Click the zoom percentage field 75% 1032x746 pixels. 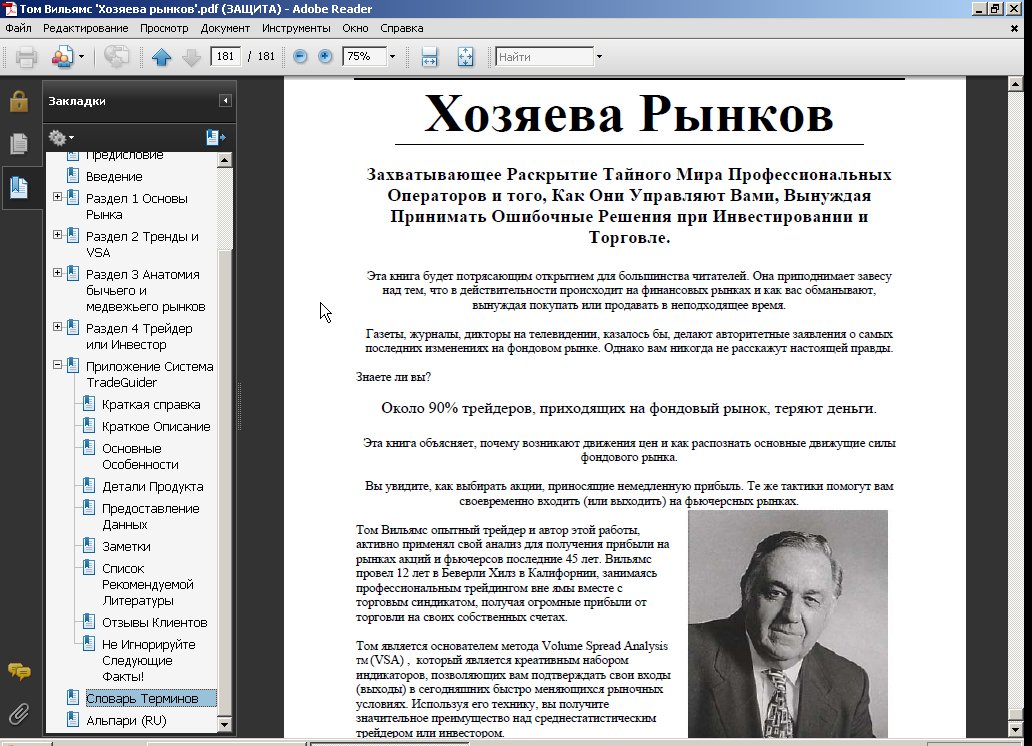coord(364,57)
